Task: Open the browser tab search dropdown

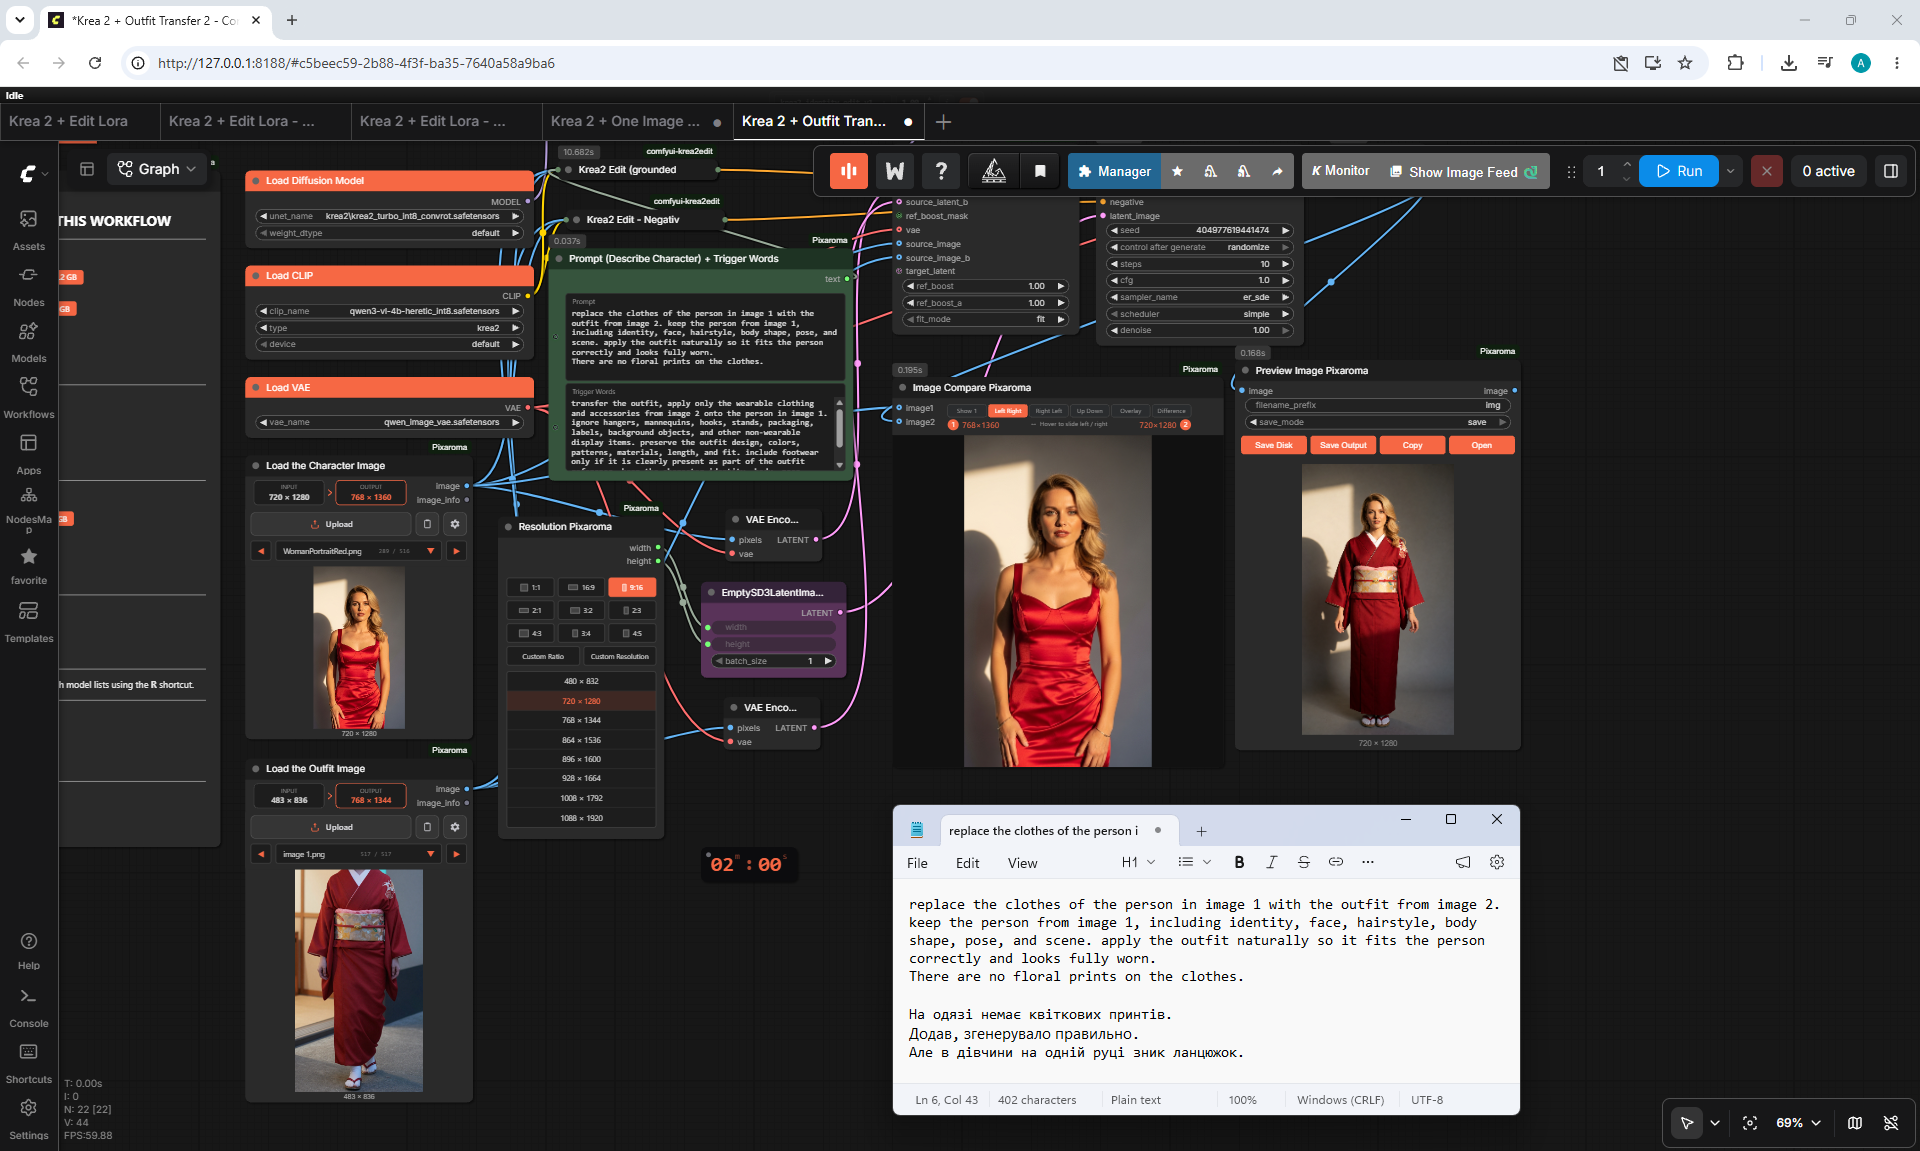Action: pos(20,20)
